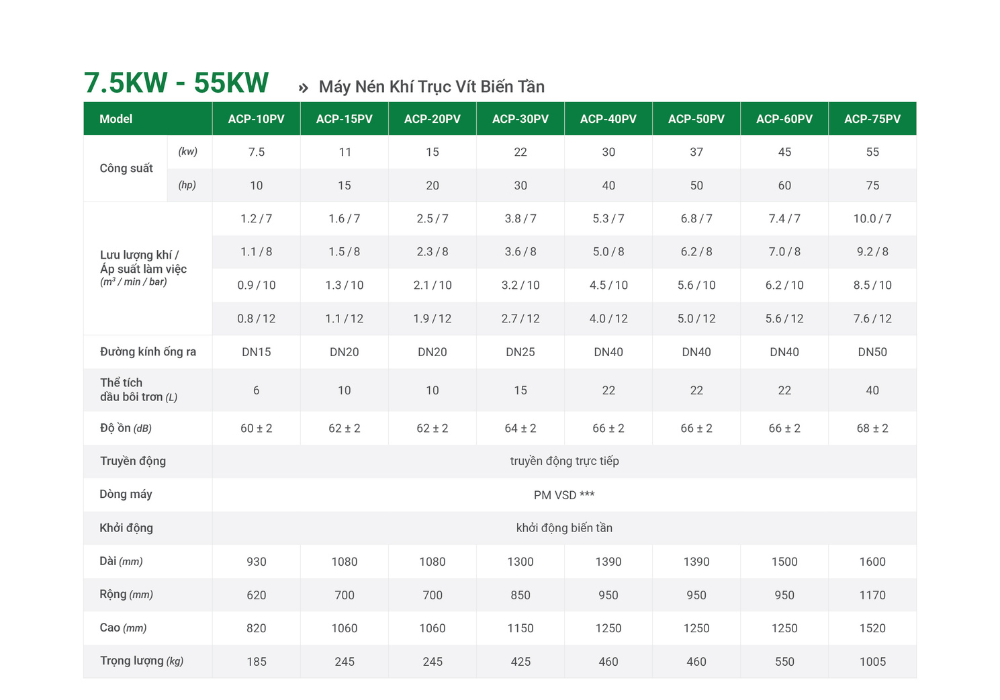The image size is (1000, 700).
Task: Select the ACP-75PV column header
Action: [872, 119]
